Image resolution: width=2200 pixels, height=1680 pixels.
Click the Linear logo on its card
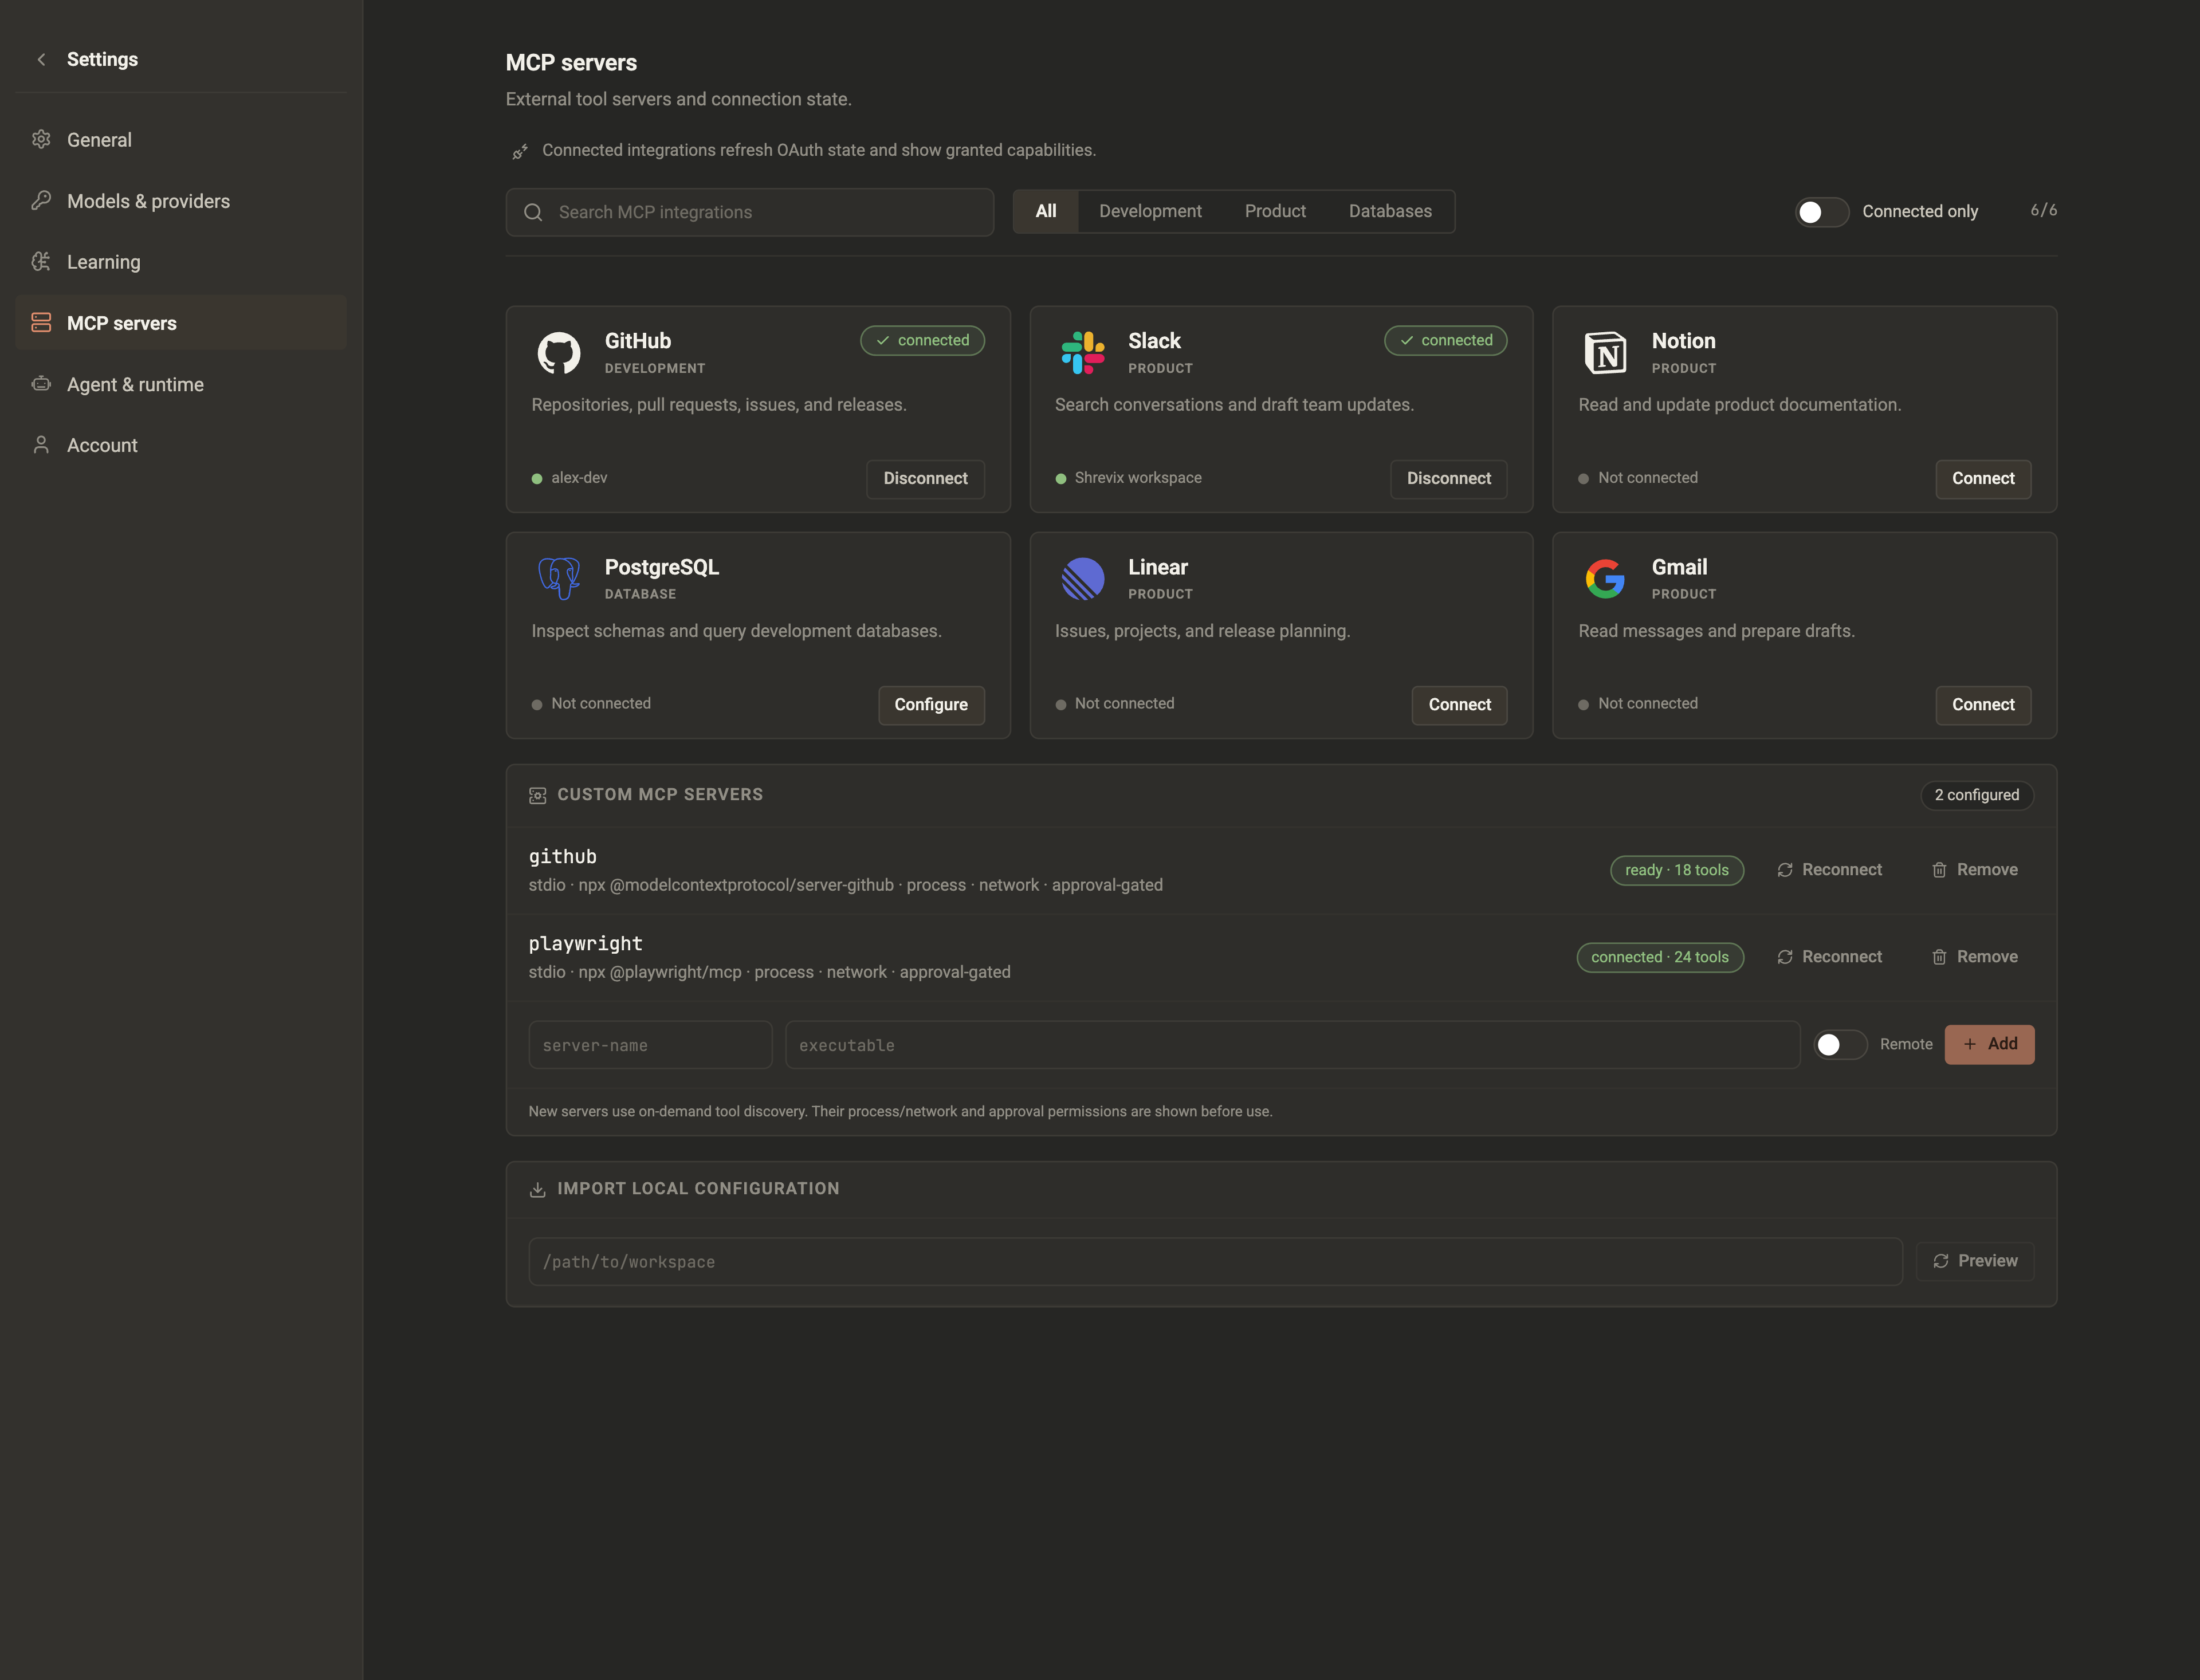(1083, 579)
